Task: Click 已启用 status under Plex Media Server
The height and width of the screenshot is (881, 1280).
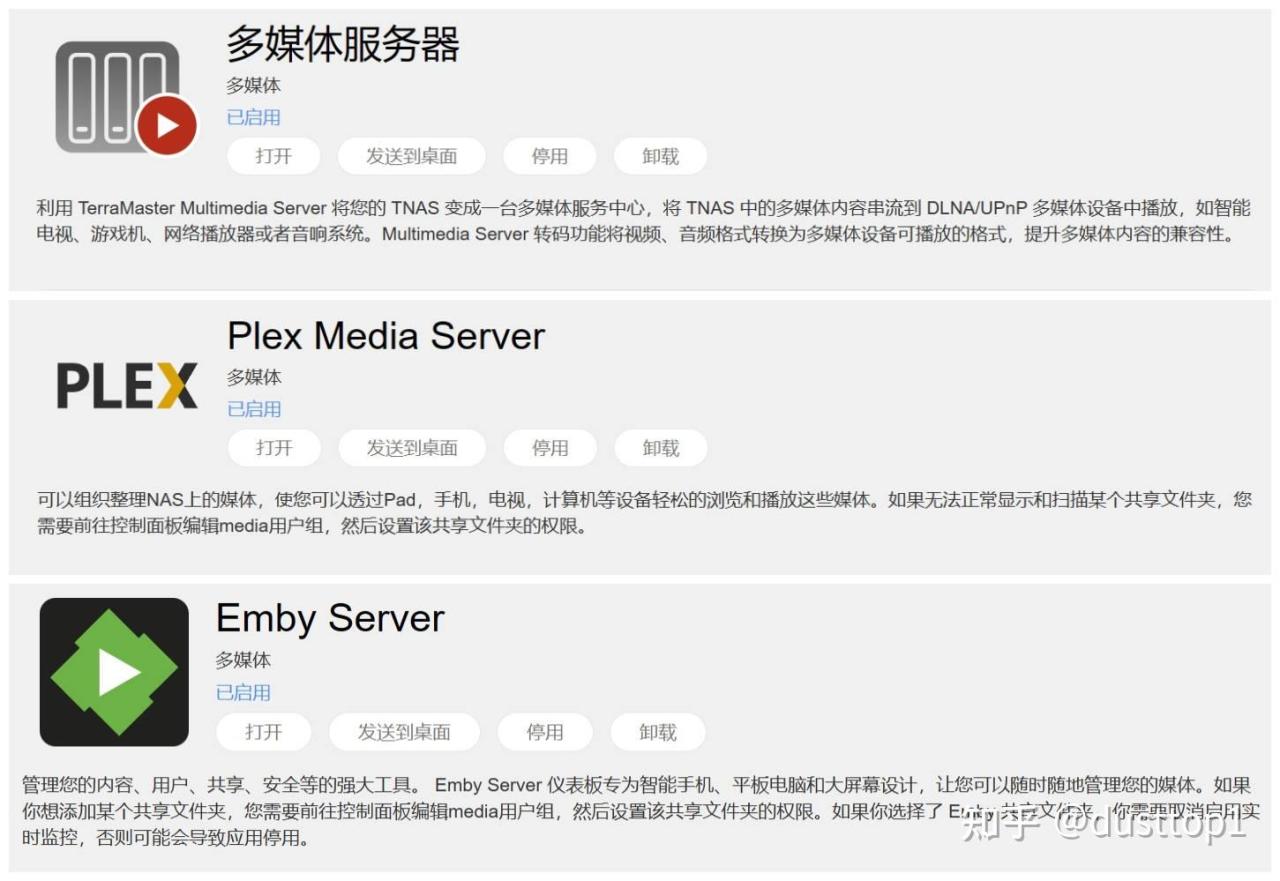Action: tap(254, 409)
